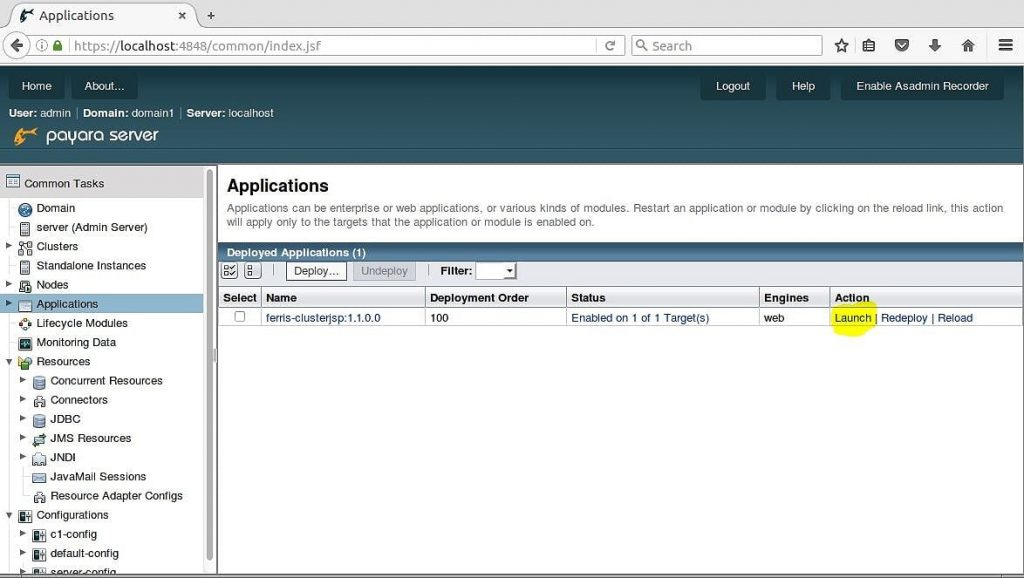Open Resource Adapter Configs tree item
This screenshot has height=578, width=1024.
[116, 496]
